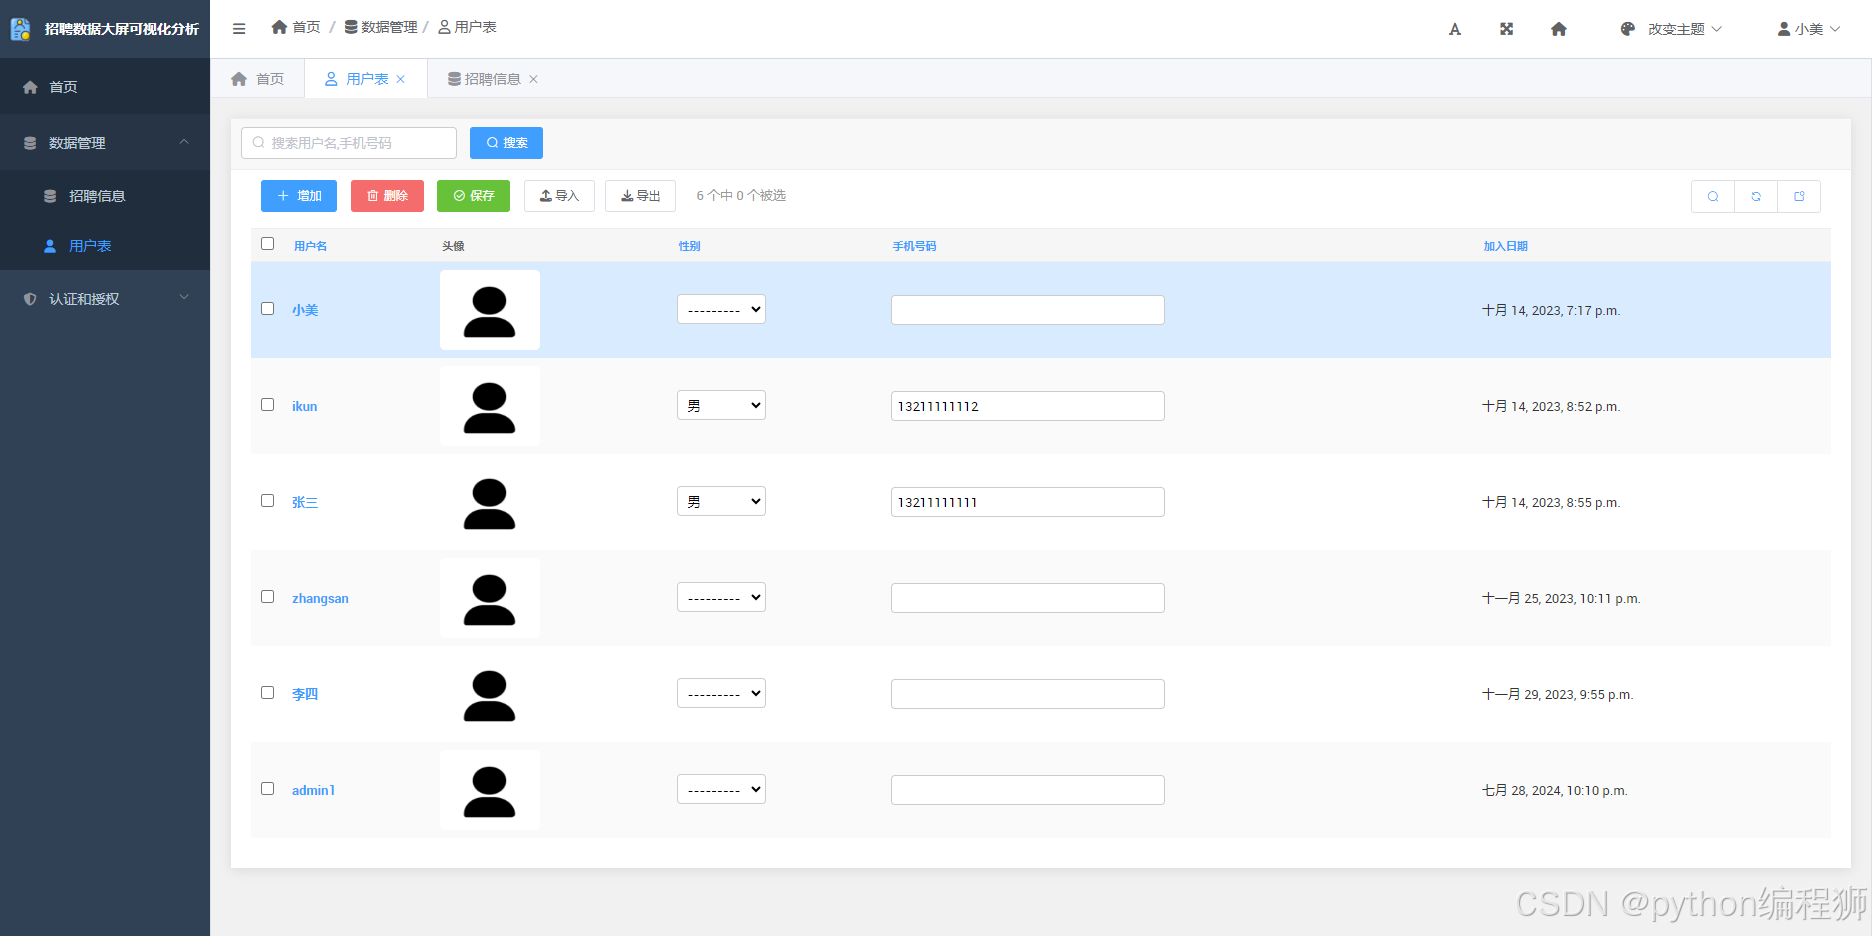Sort by the 加入日期 column header
This screenshot has height=936, width=1872.
coord(1506,246)
